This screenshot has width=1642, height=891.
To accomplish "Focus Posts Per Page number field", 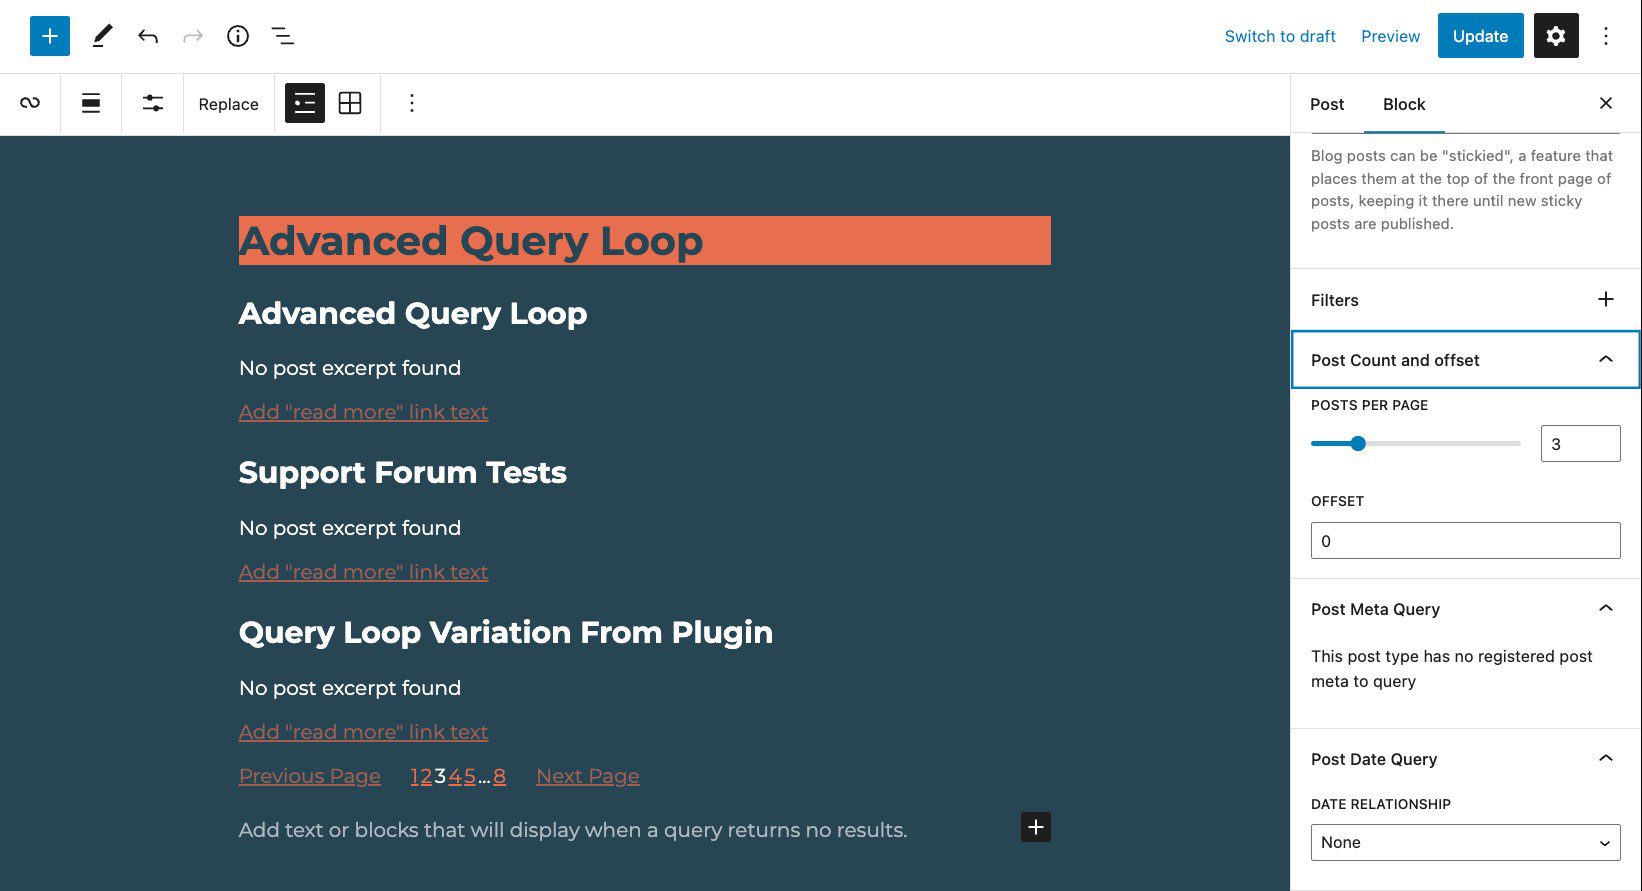I will (x=1581, y=443).
